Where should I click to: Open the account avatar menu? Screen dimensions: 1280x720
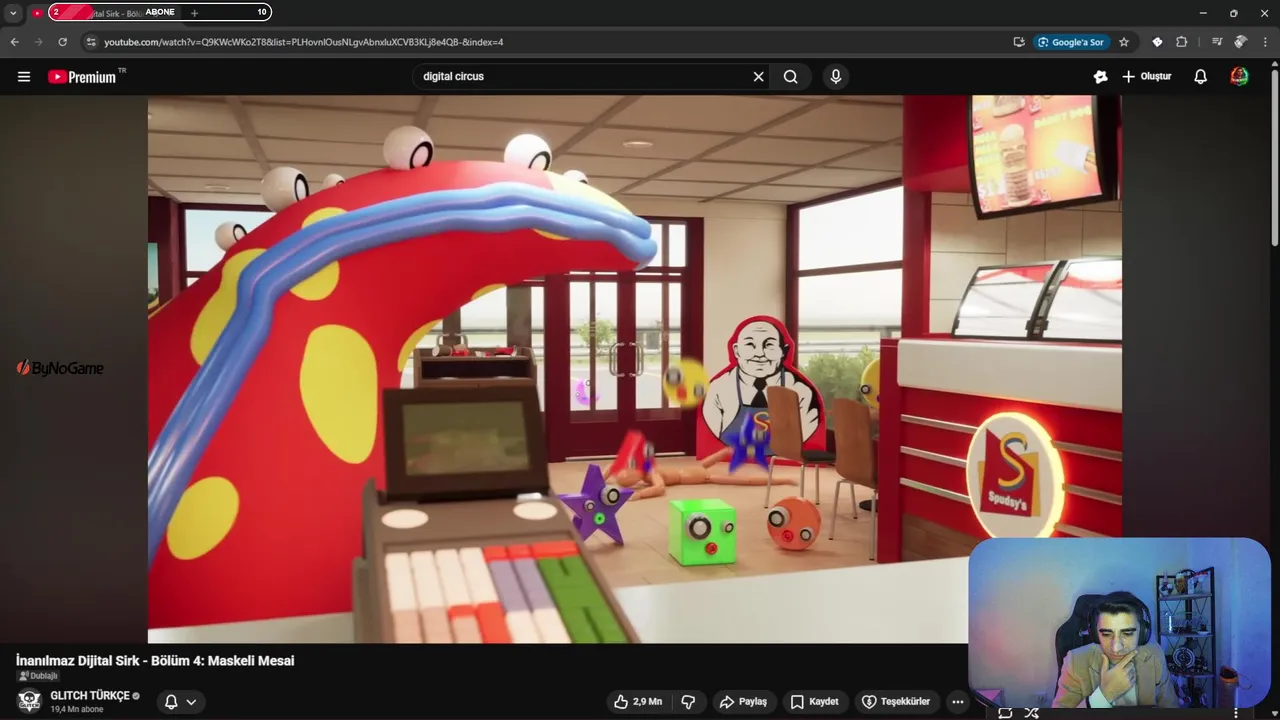[x=1239, y=76]
